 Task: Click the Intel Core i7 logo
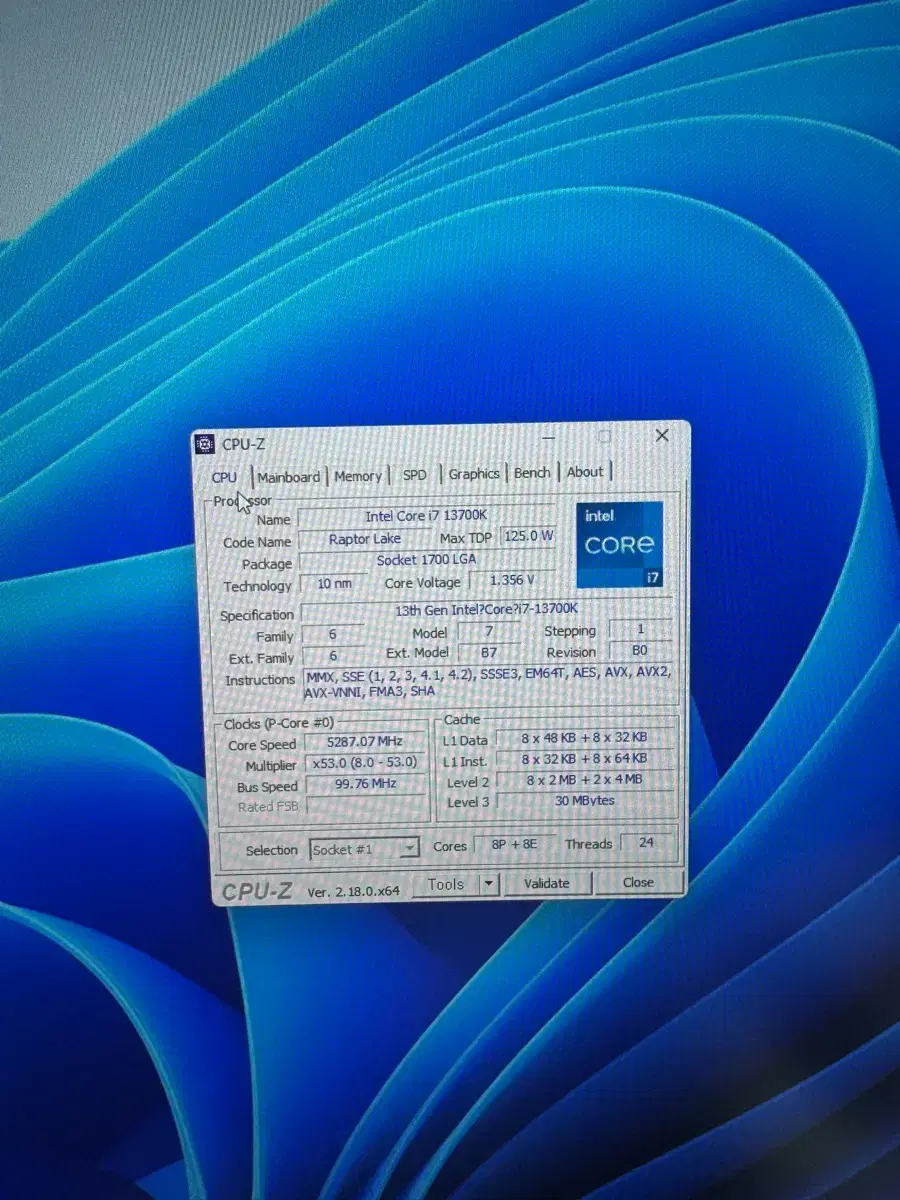[x=620, y=544]
